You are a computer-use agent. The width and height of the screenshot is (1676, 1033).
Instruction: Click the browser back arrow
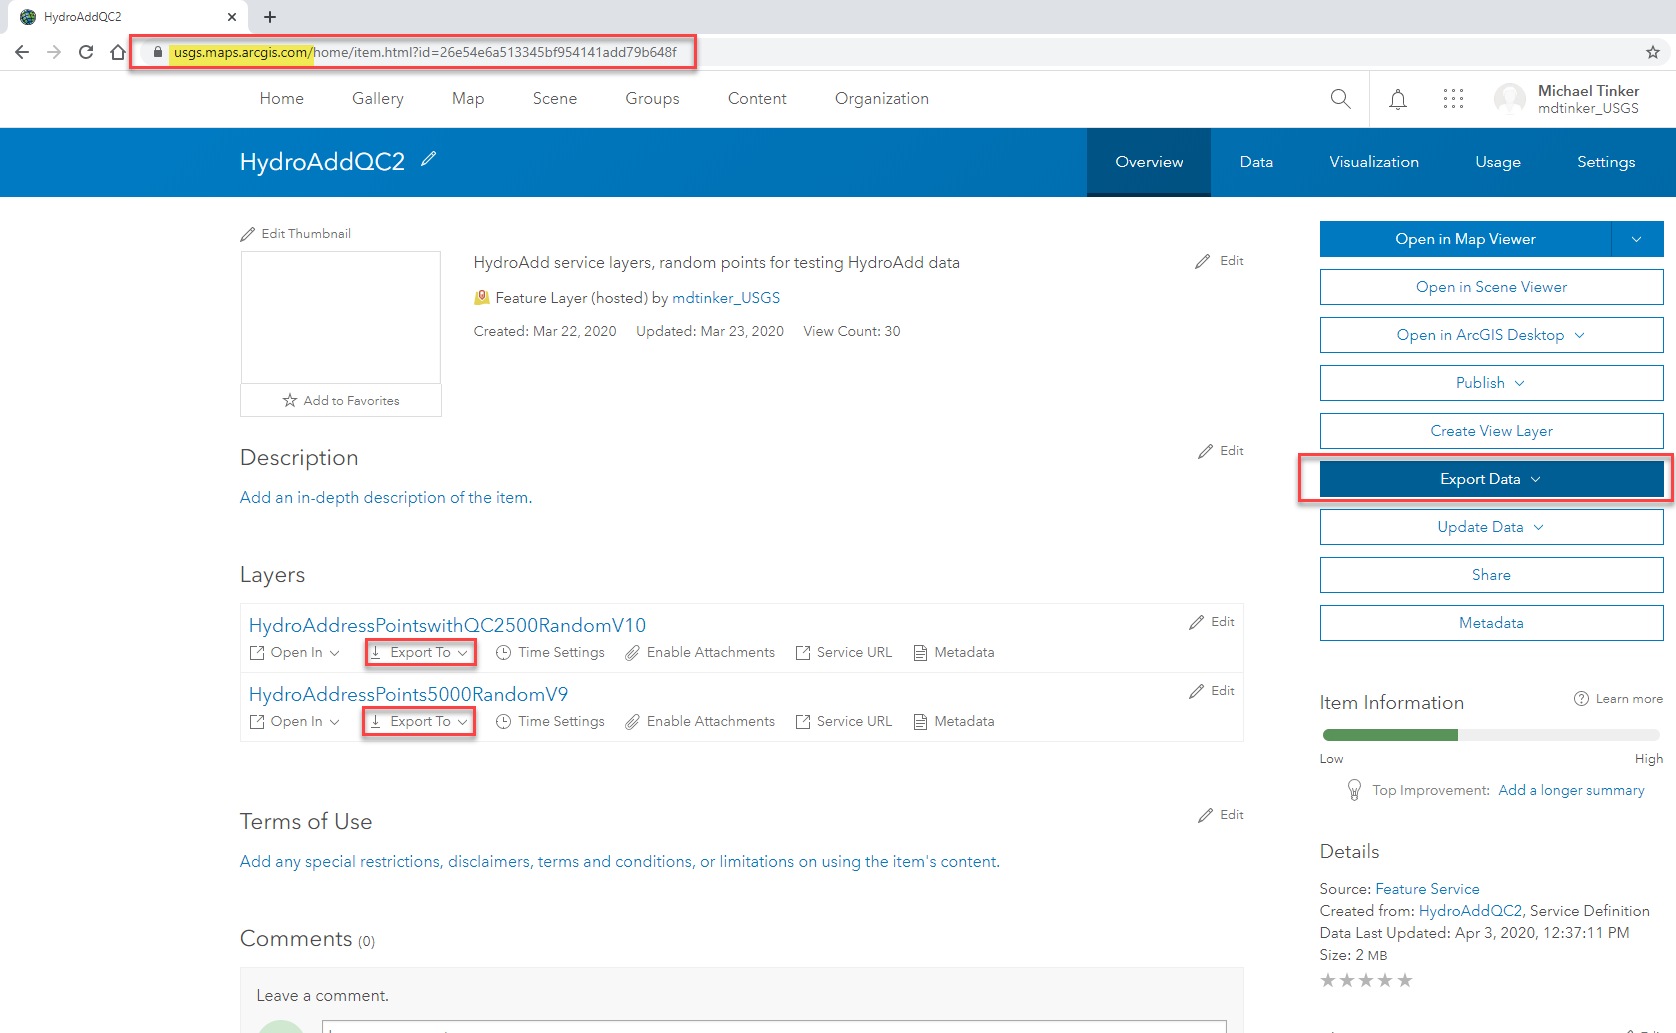point(22,52)
